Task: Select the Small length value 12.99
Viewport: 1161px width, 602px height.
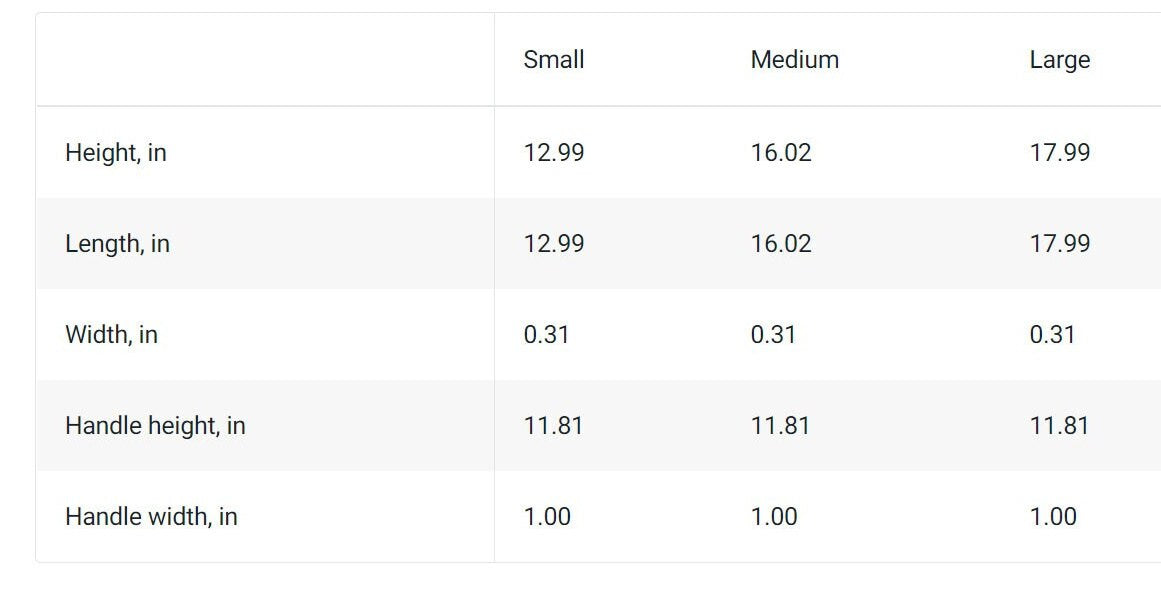Action: [554, 244]
